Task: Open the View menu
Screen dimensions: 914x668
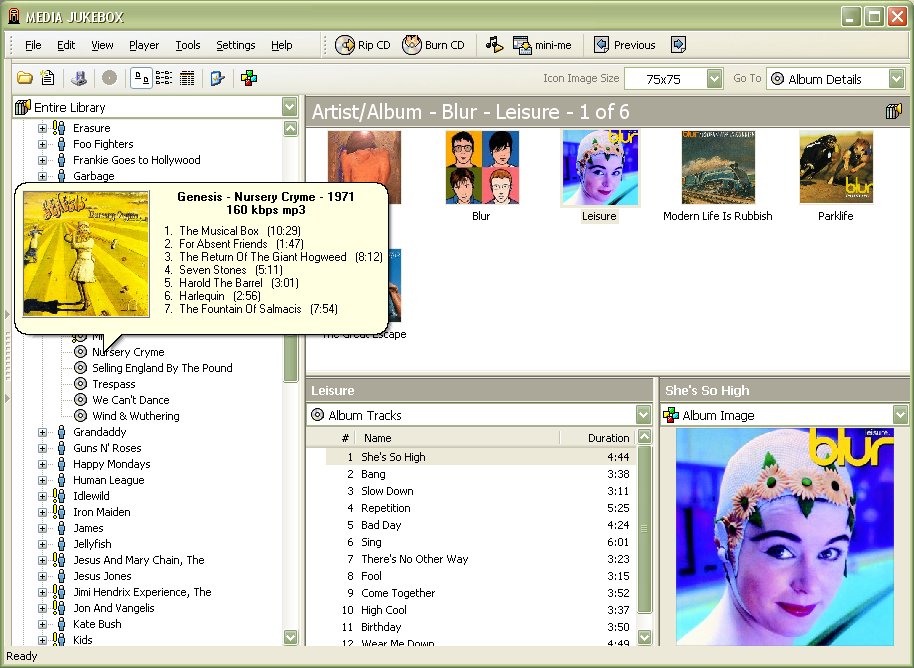Action: (x=102, y=45)
